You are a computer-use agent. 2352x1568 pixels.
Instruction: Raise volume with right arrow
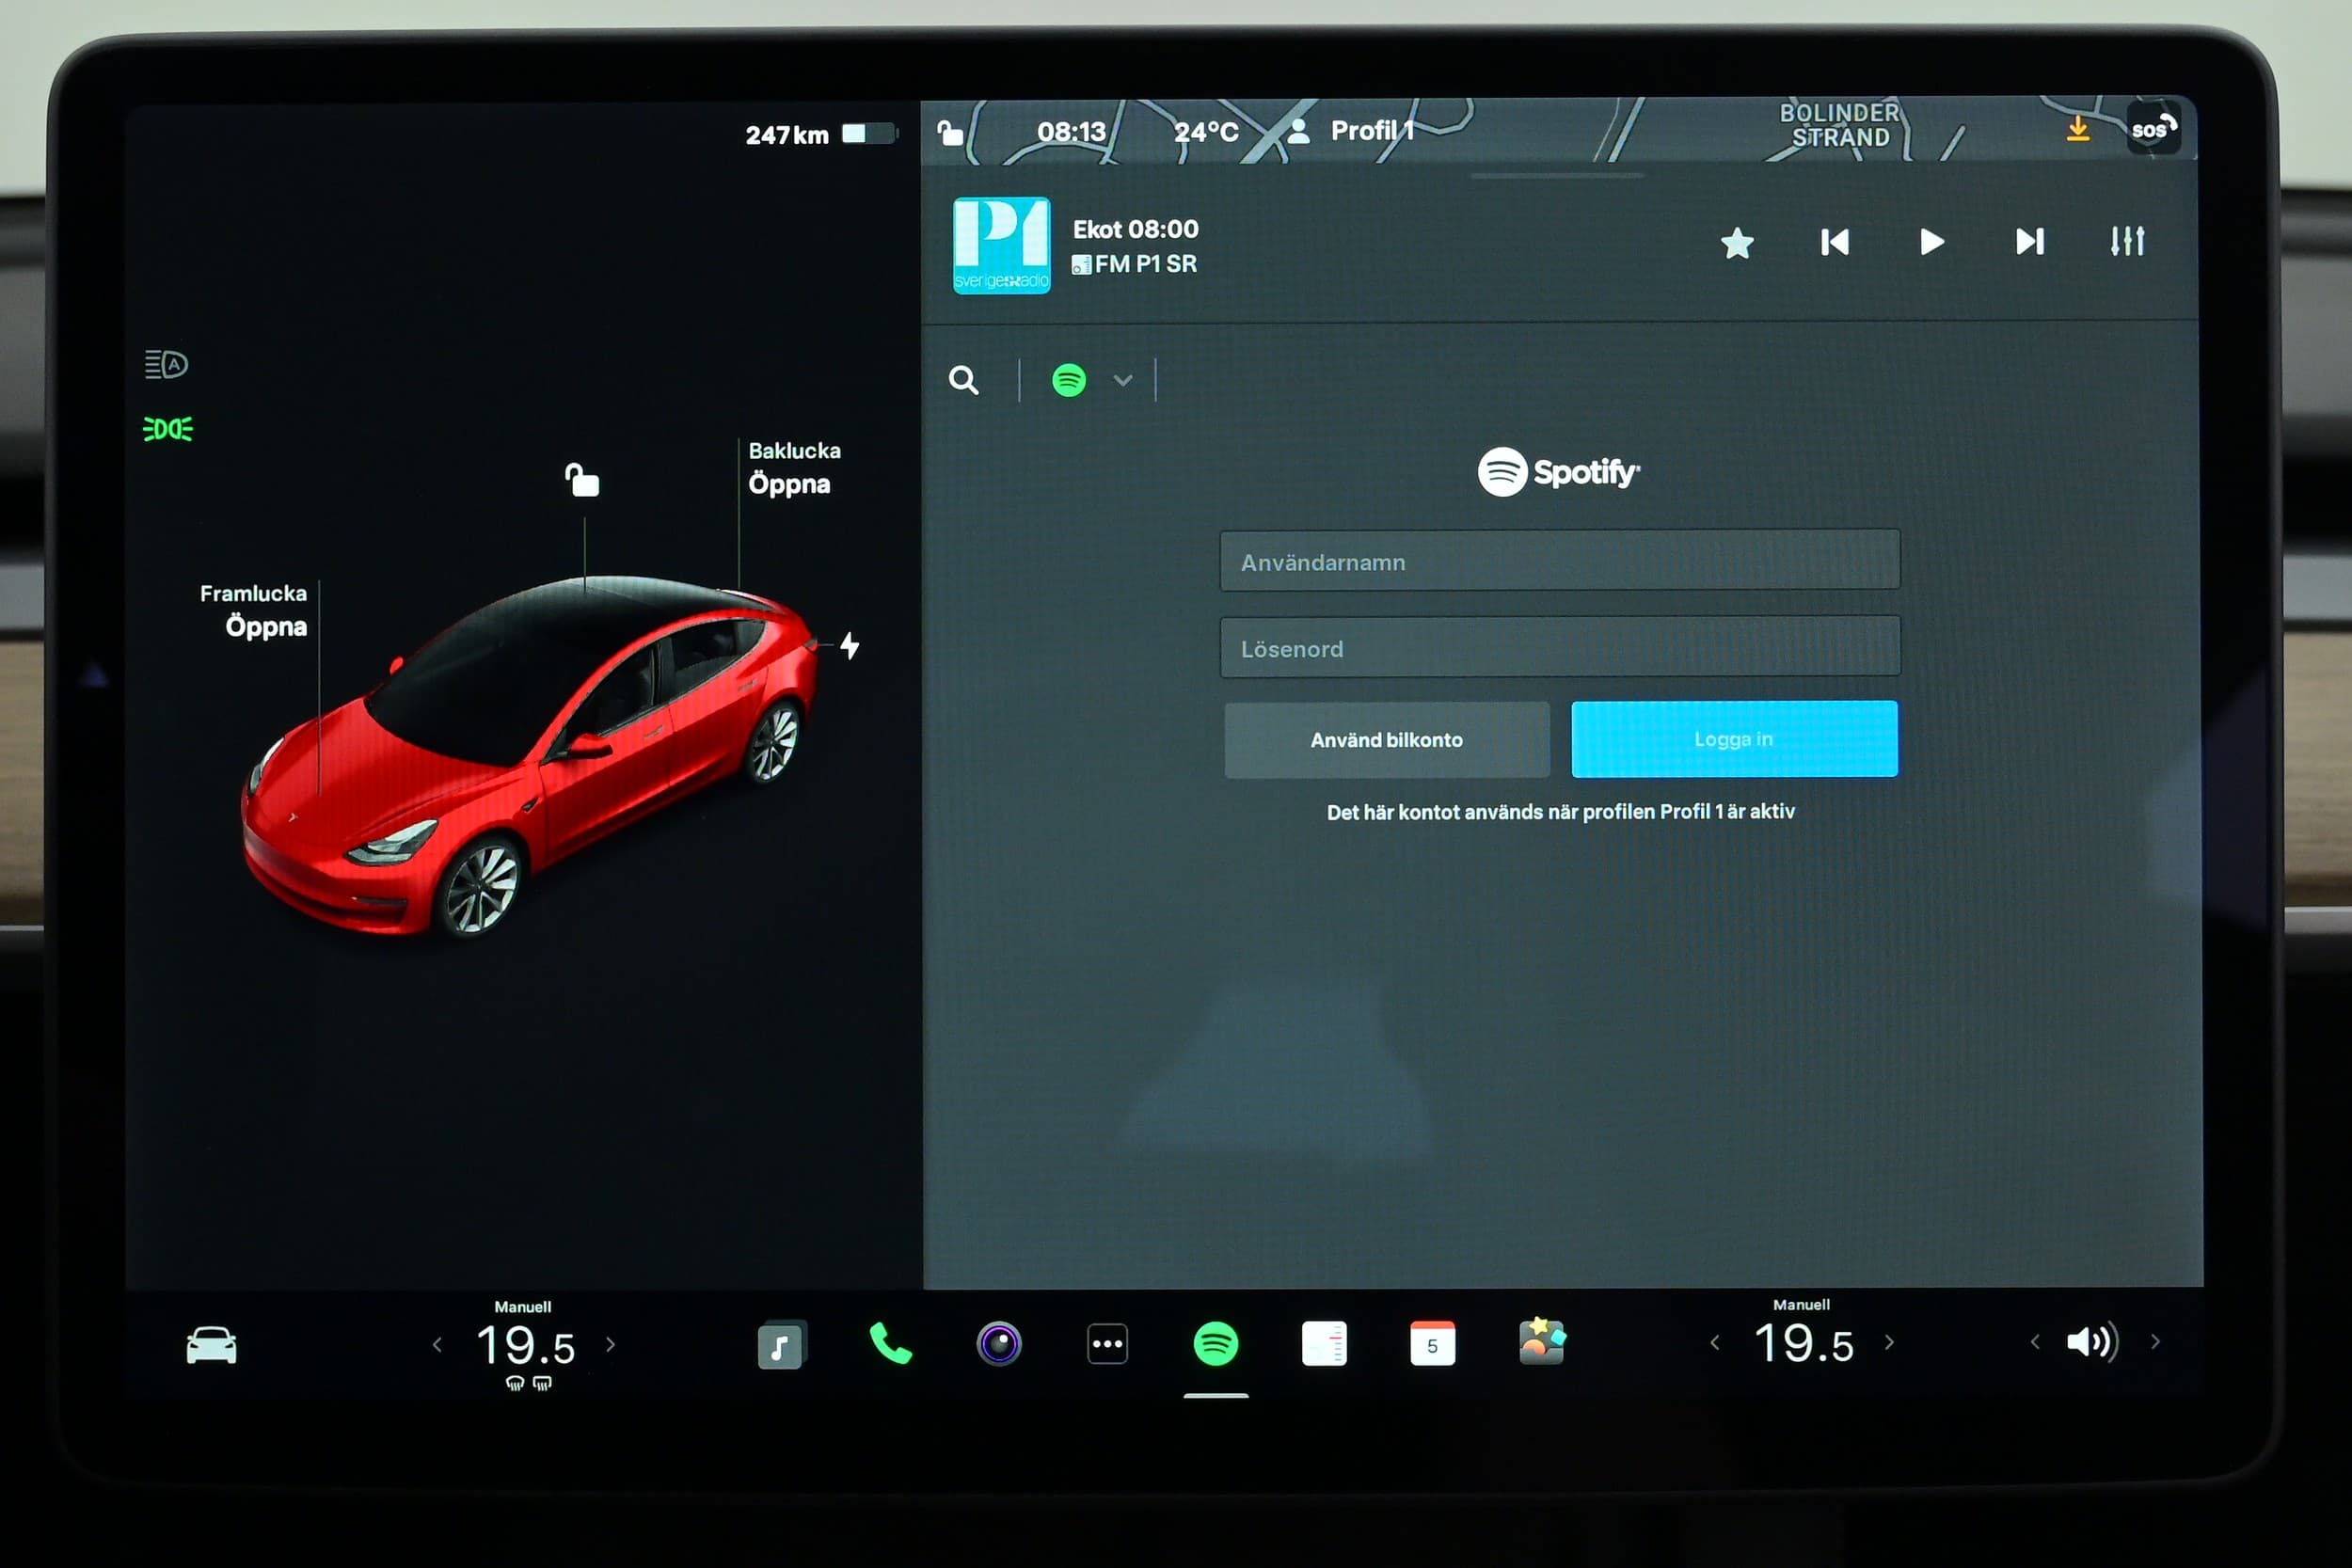pyautogui.click(x=2155, y=1342)
